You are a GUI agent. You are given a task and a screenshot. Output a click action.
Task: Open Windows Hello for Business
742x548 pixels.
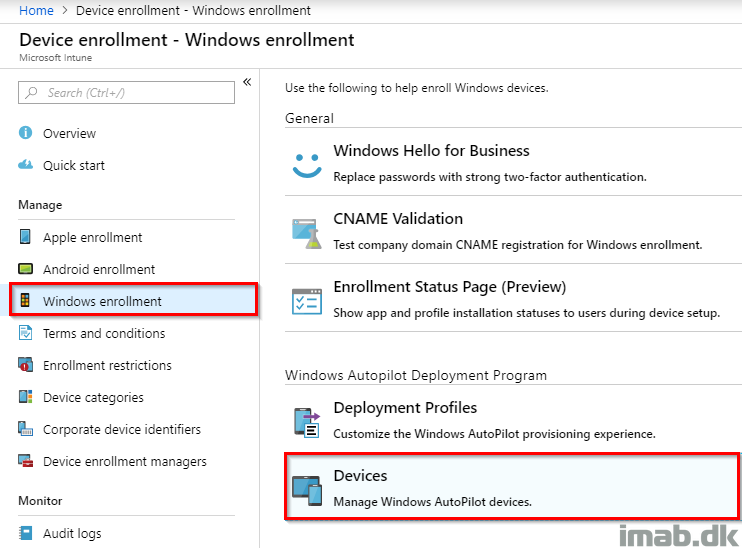513,162
